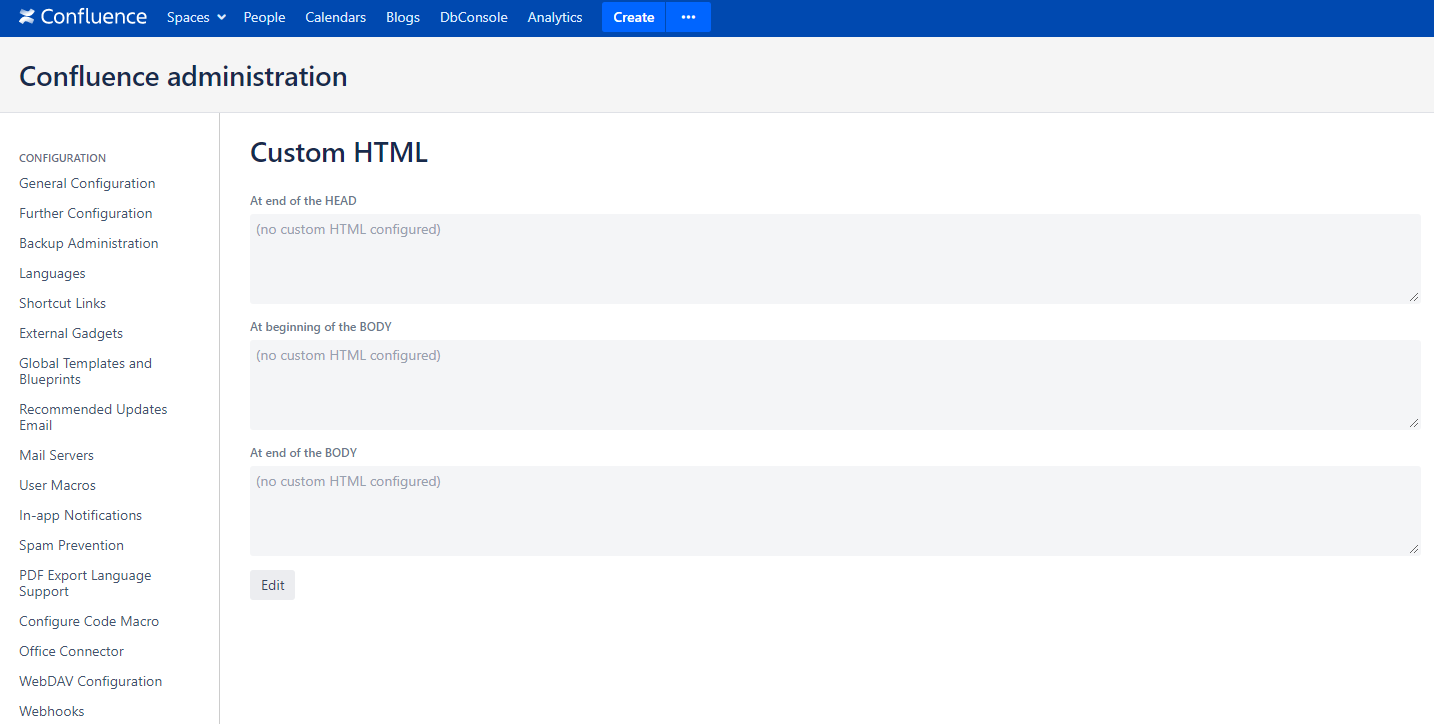Click the 'Confluence administration' page title
This screenshot has height=724, width=1434.
(183, 76)
